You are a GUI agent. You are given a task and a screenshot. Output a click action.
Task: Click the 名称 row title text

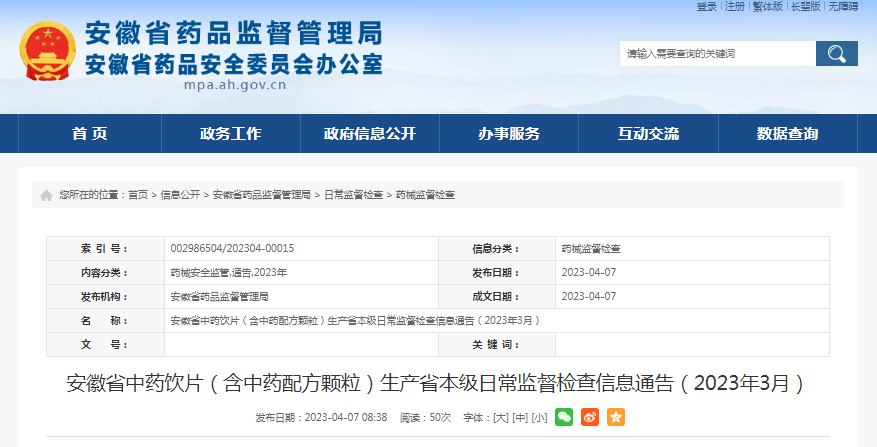click(356, 321)
